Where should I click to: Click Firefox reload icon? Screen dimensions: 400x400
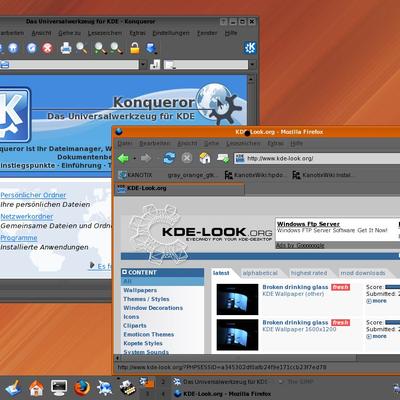pos(169,158)
